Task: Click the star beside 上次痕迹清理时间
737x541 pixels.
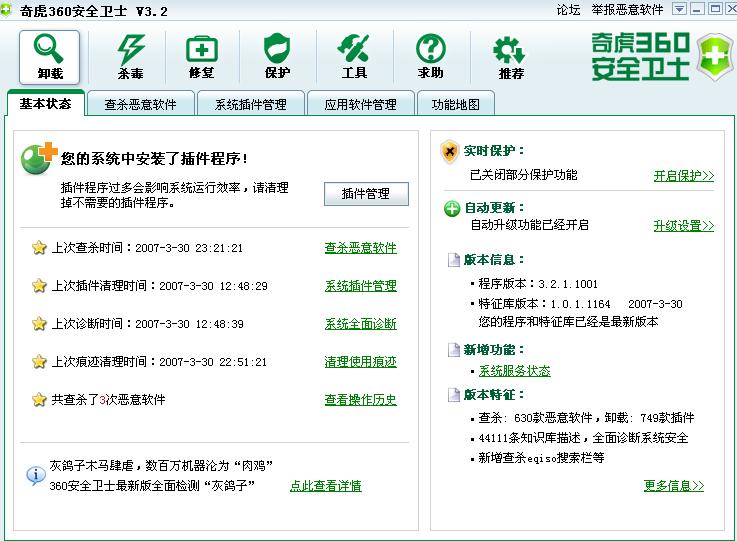Action: tap(39, 361)
